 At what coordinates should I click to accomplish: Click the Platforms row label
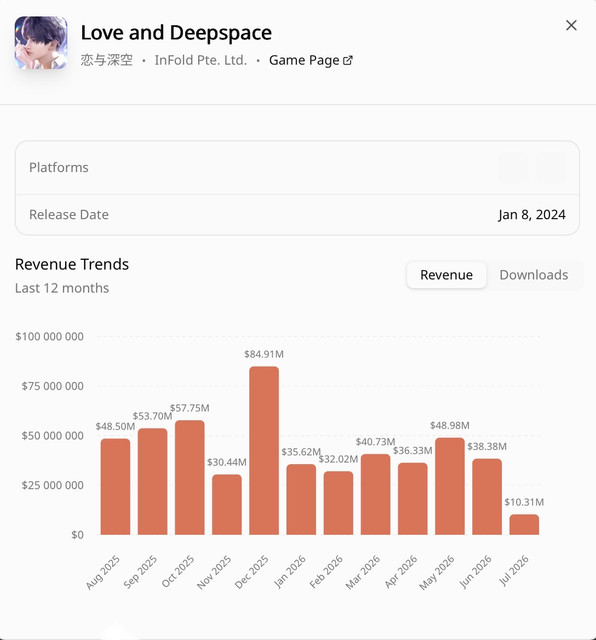coord(59,167)
